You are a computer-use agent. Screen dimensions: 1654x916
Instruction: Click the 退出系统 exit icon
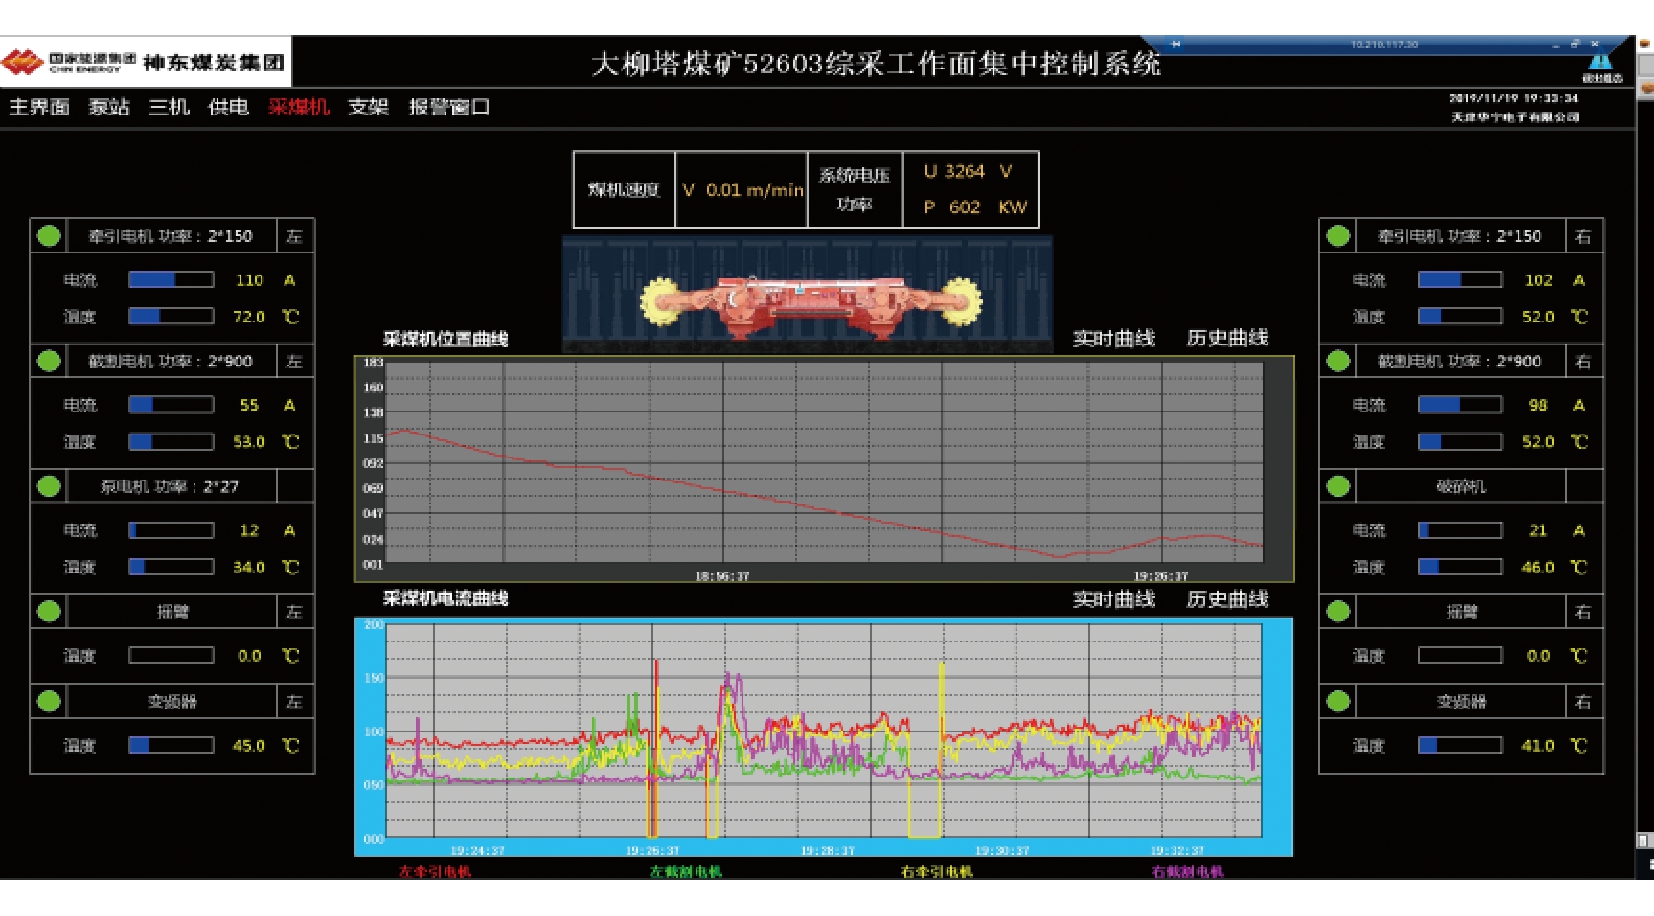[1601, 65]
